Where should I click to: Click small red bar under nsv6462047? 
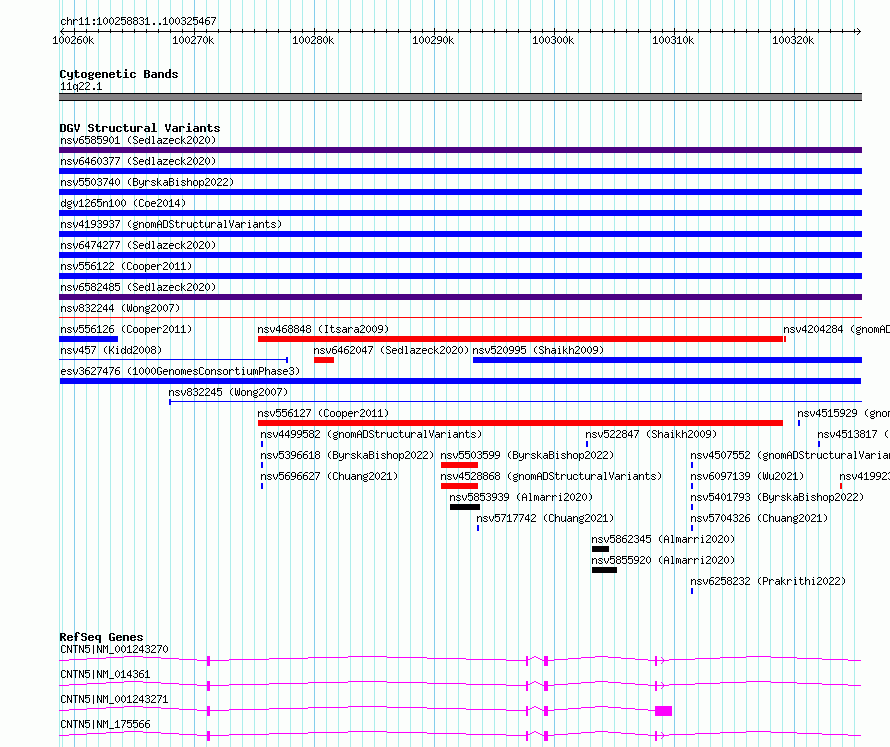[324, 360]
